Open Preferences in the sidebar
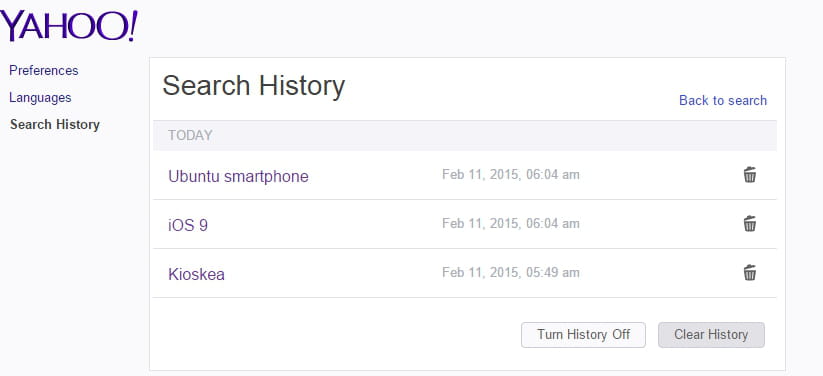This screenshot has height=376, width=823. point(44,70)
